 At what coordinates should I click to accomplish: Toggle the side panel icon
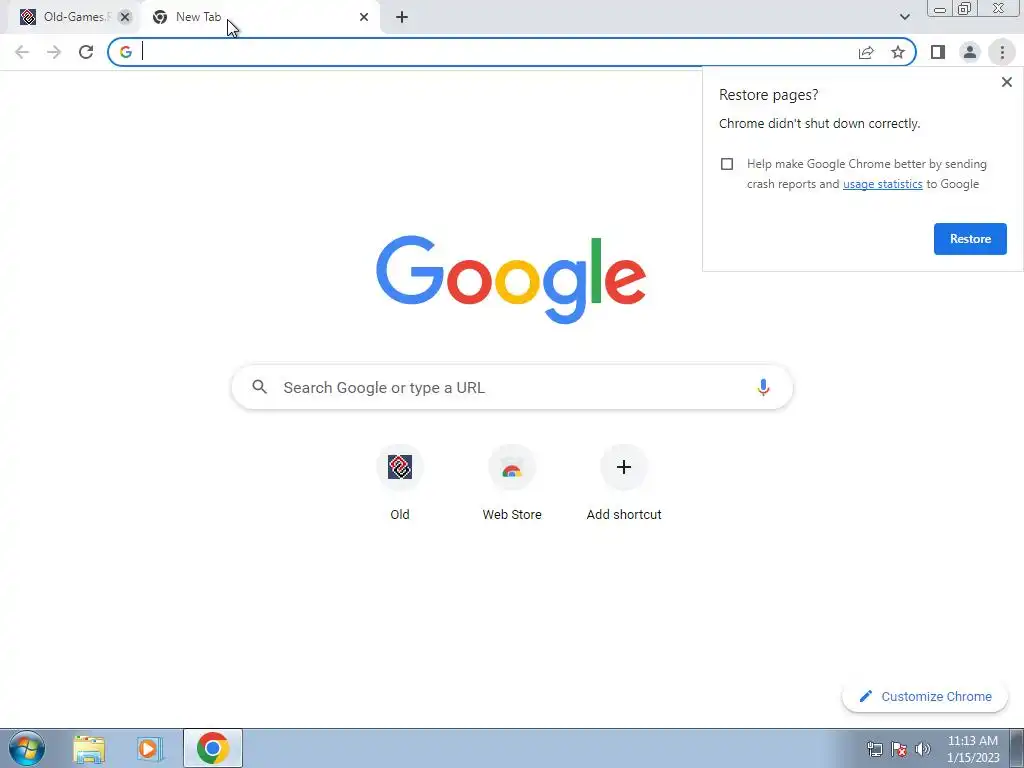(x=938, y=52)
